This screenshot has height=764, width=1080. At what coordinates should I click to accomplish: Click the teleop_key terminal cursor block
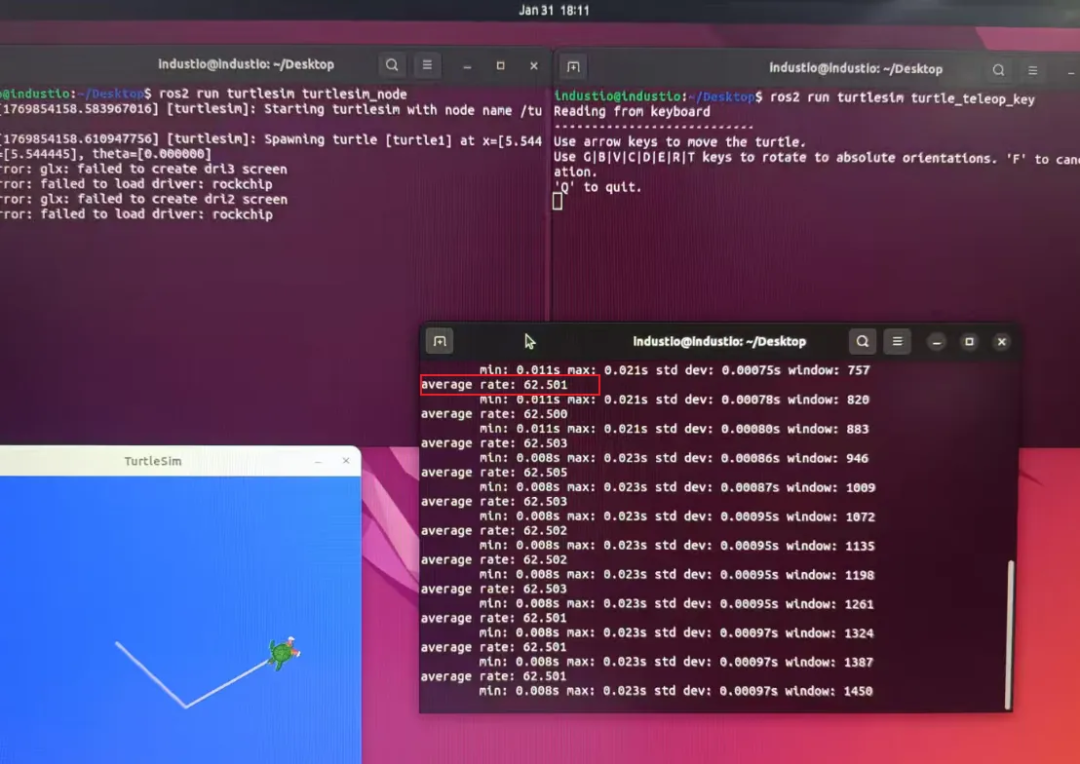[557, 201]
